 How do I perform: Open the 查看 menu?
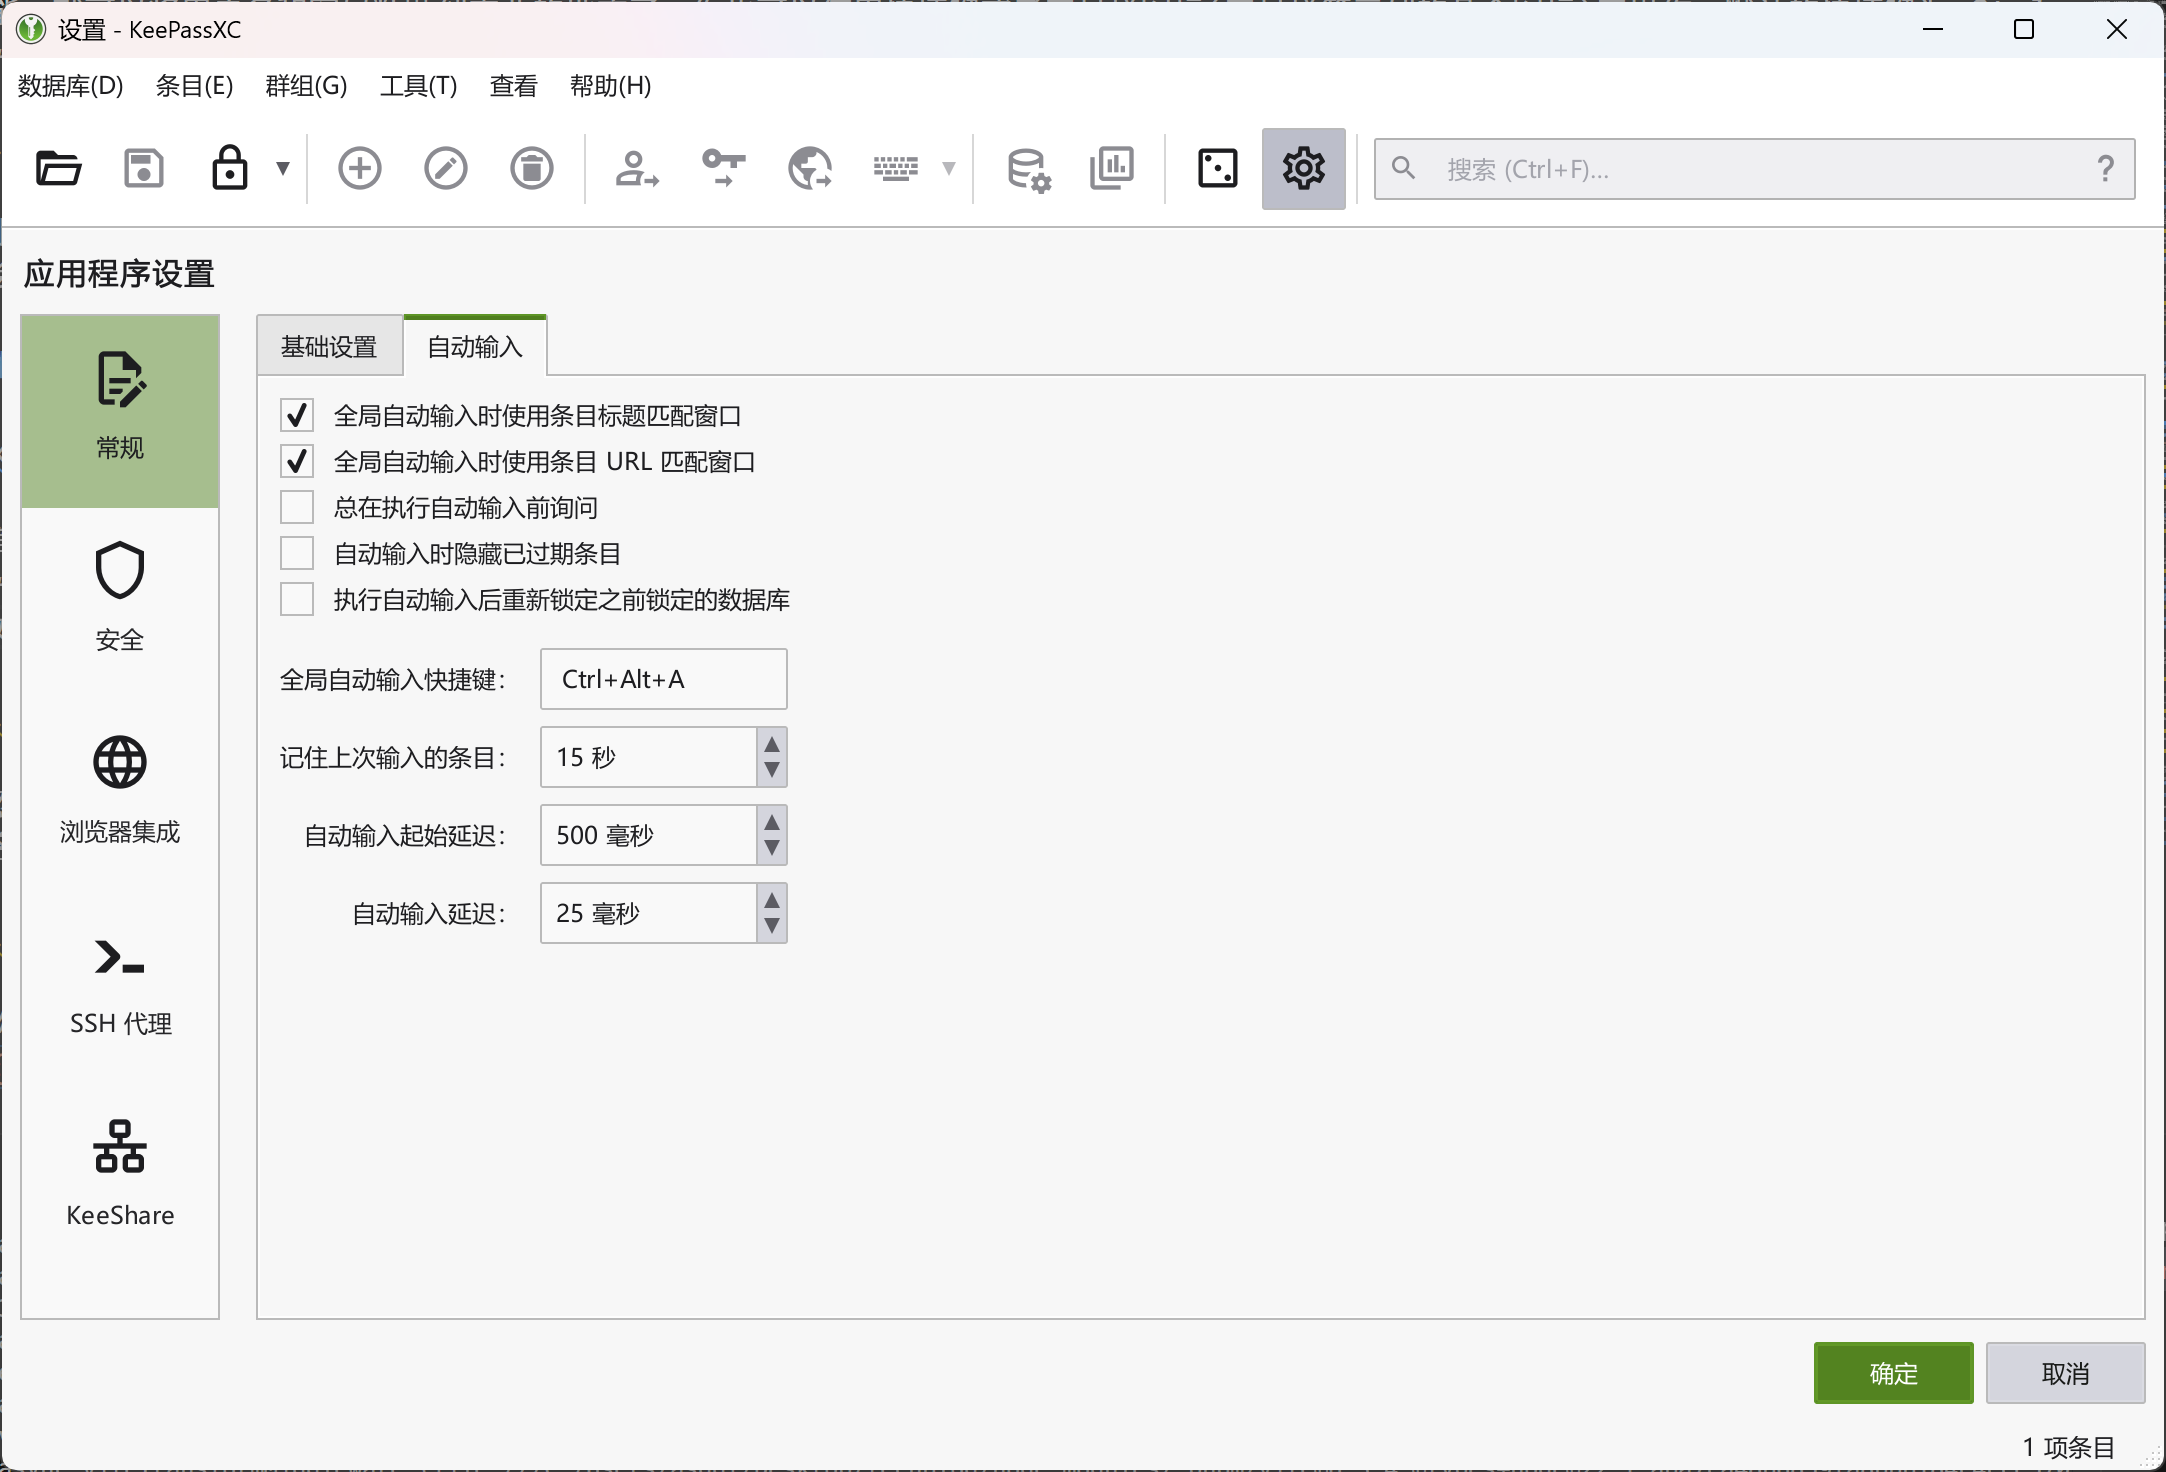(x=514, y=86)
